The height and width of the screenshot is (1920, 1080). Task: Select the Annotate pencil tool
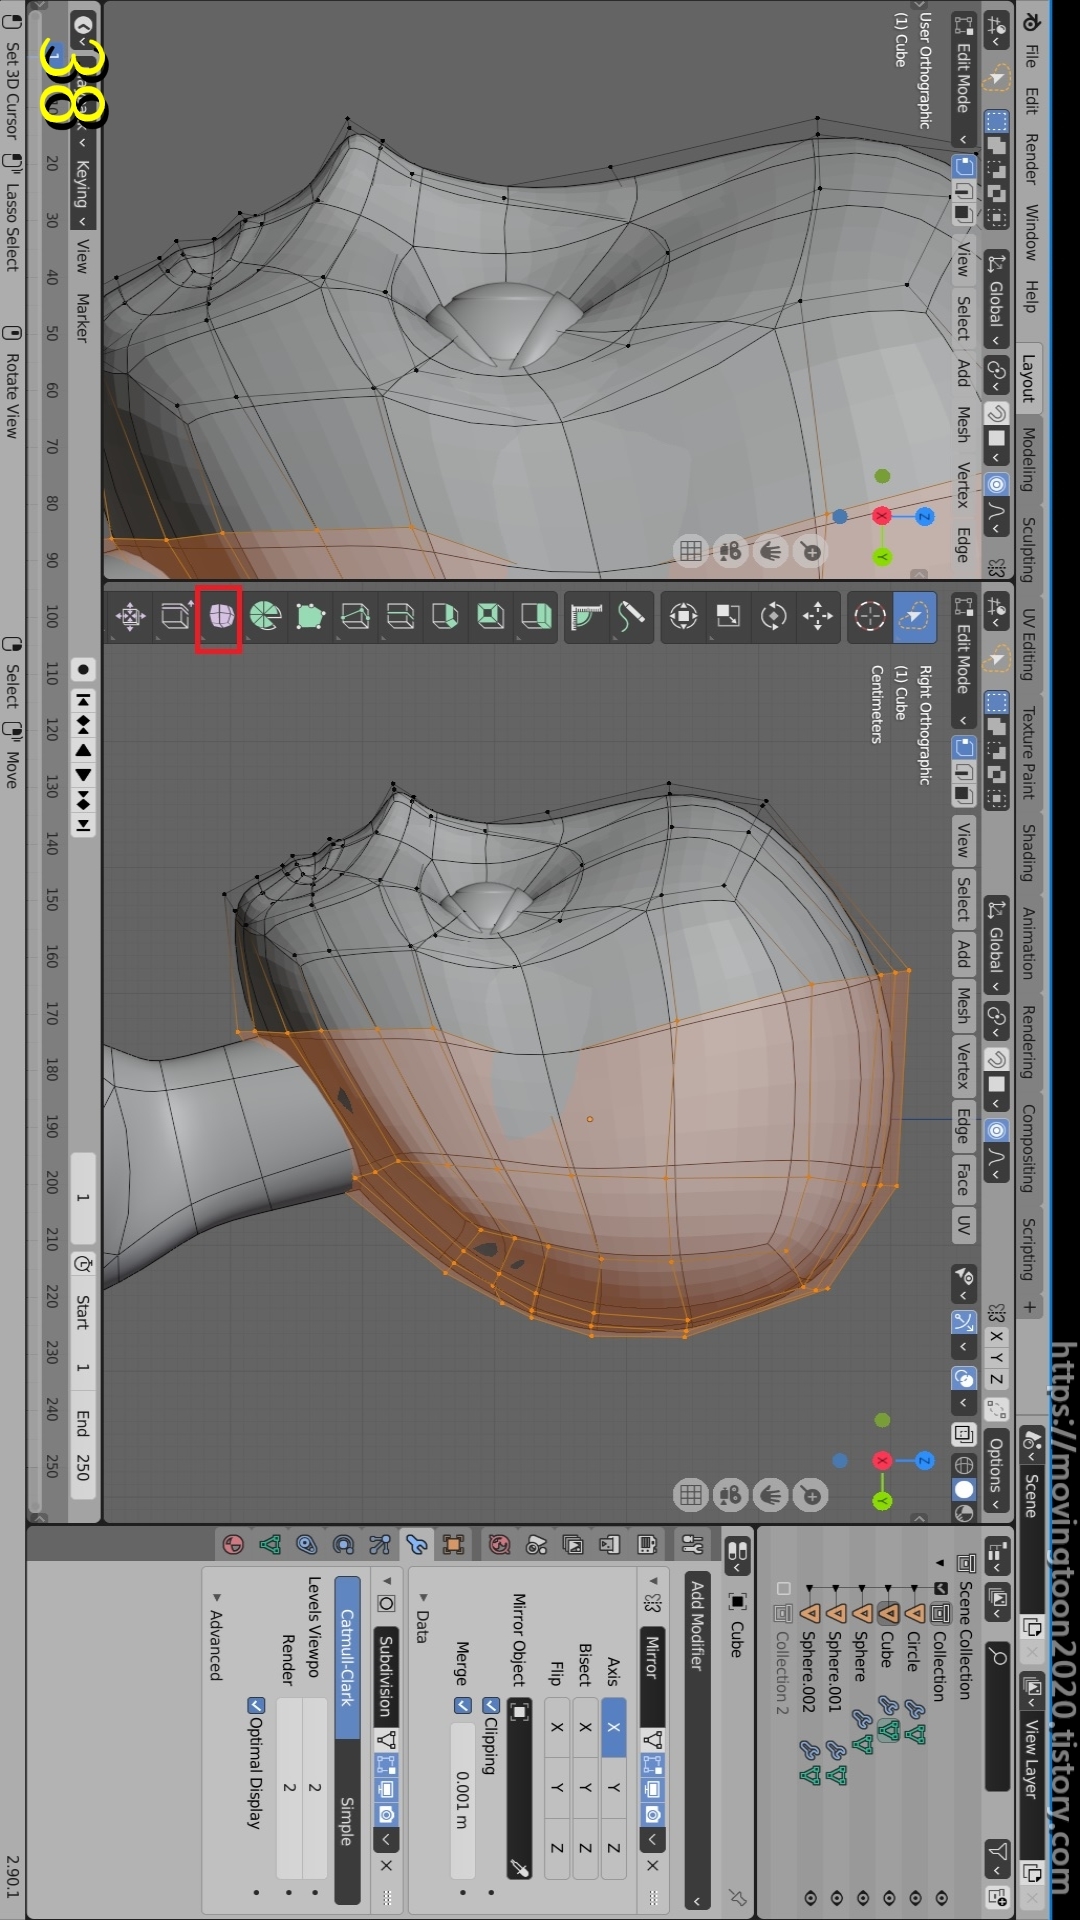631,616
